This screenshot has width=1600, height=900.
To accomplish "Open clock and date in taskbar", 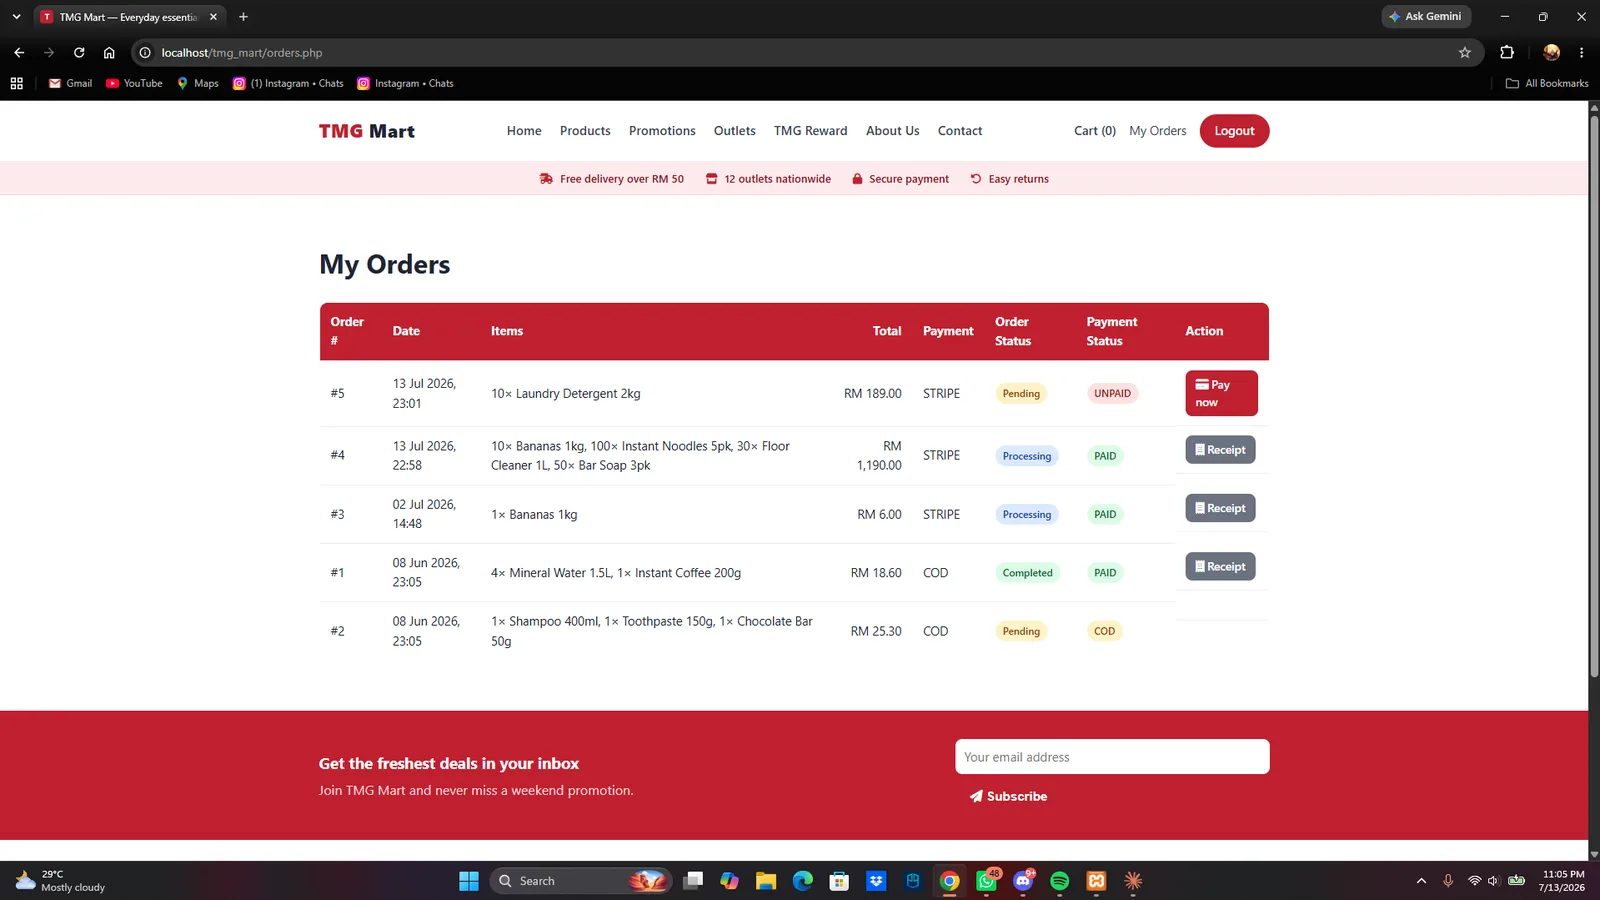I will [x=1562, y=881].
